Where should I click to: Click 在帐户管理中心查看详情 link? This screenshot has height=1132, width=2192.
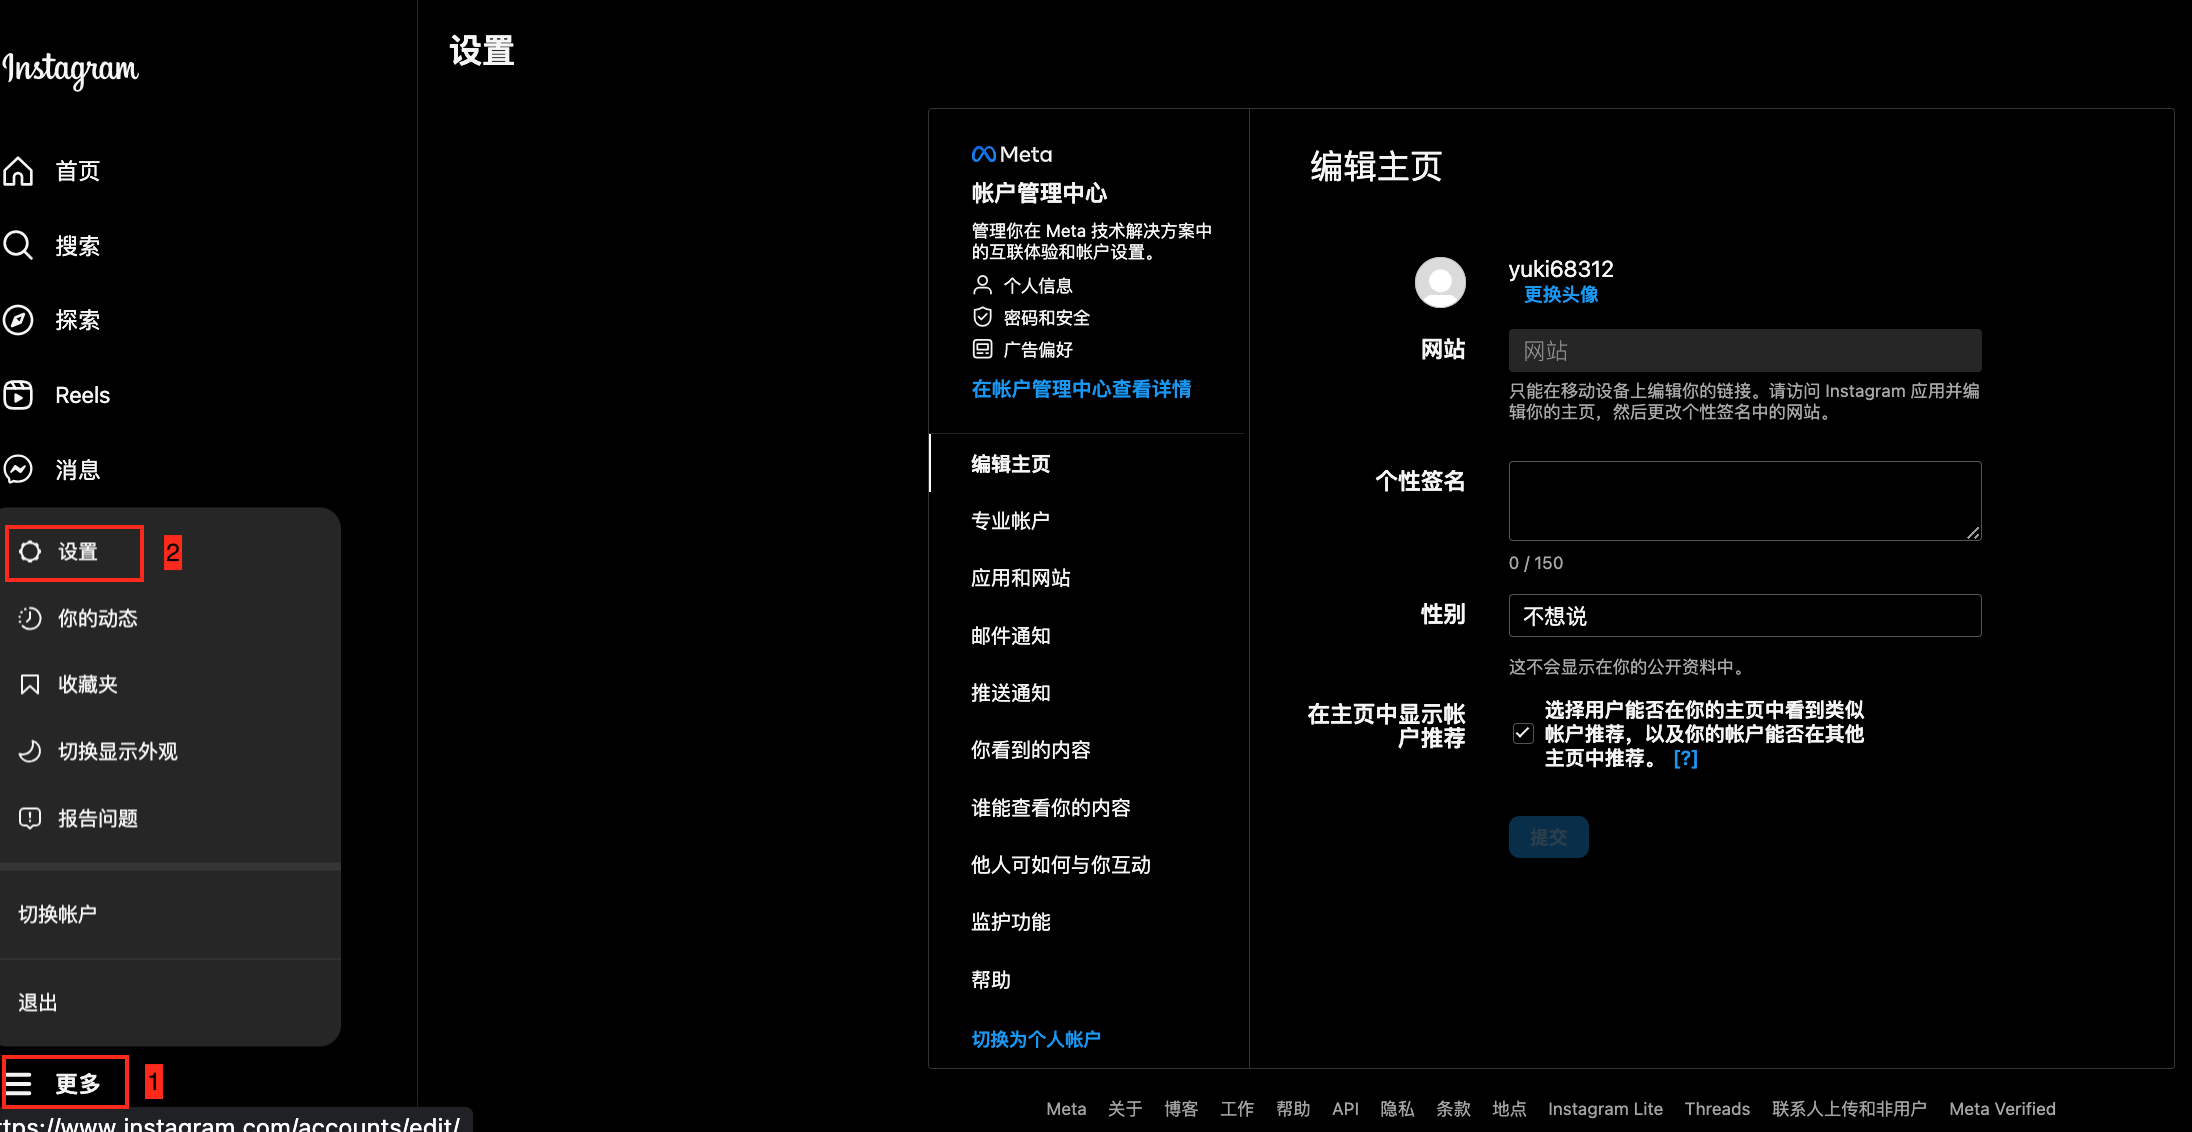(1081, 389)
